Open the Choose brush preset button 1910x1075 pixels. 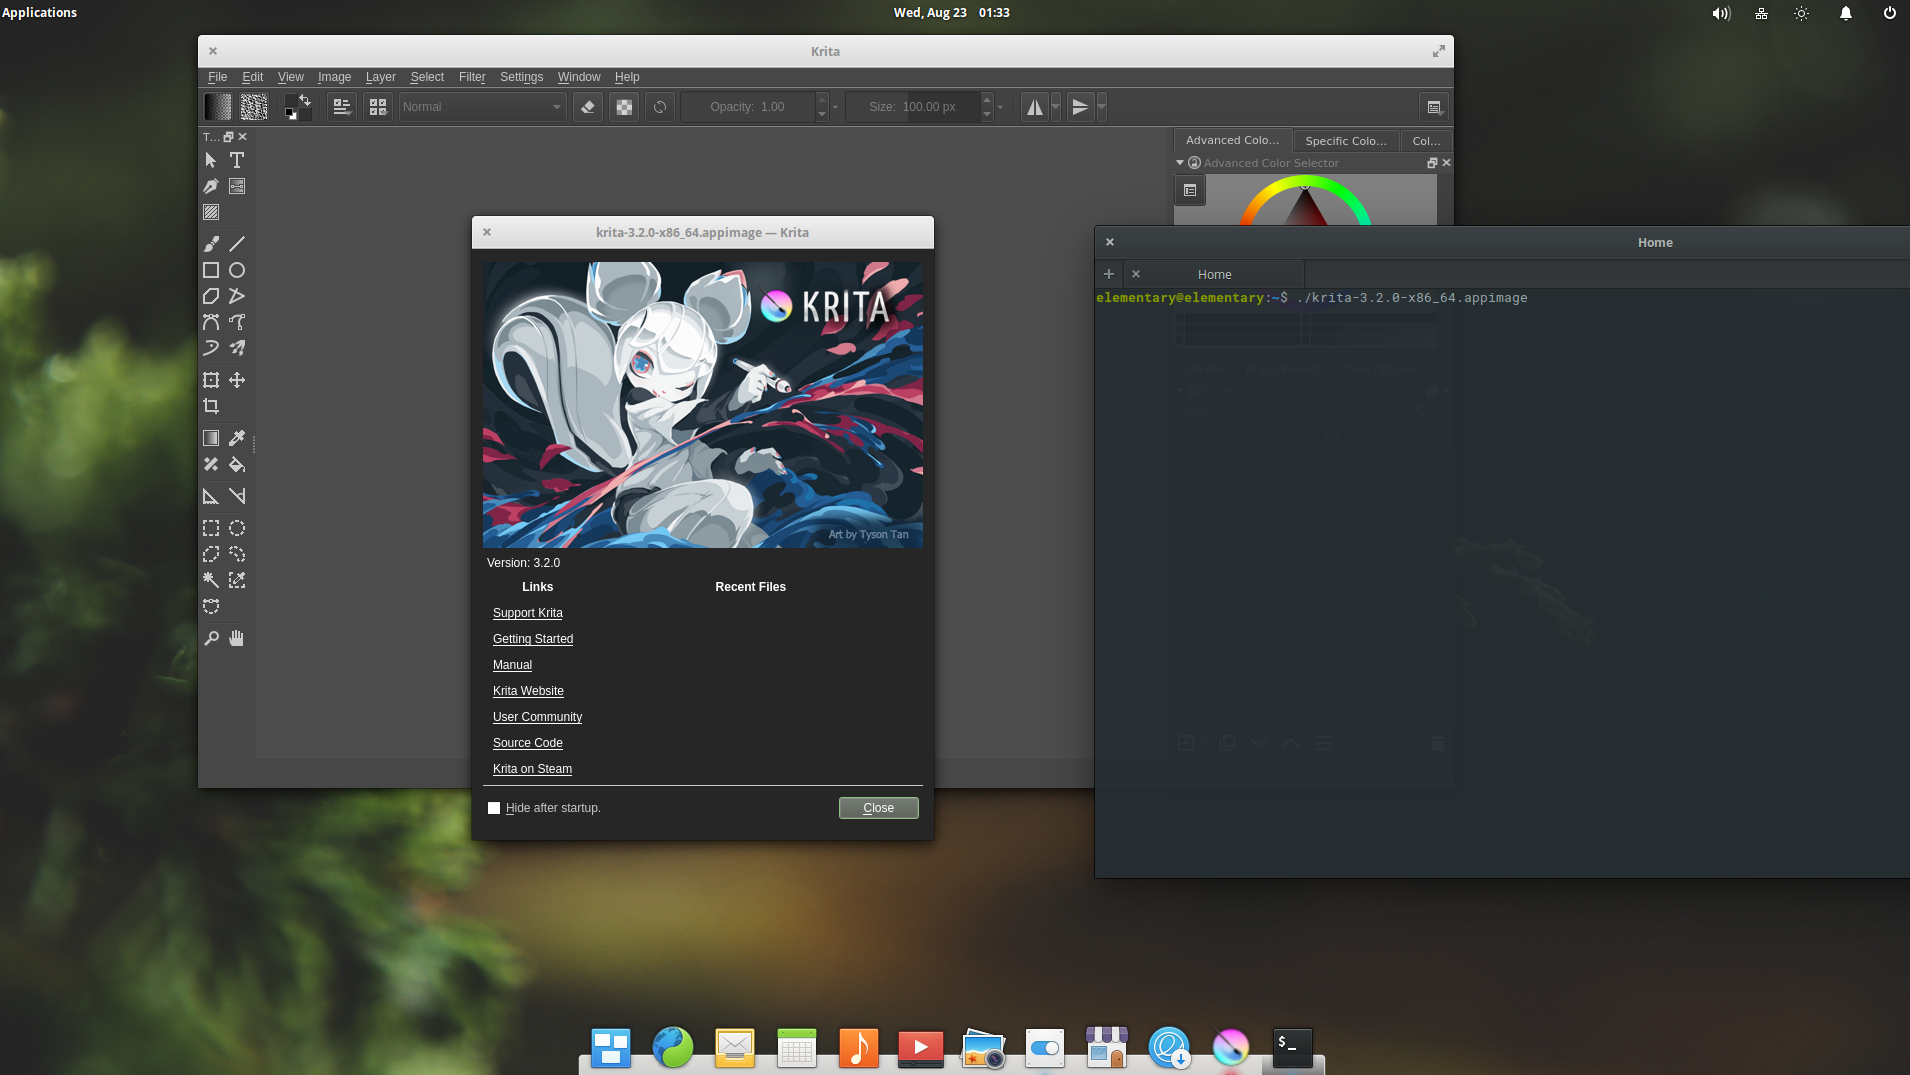378,107
